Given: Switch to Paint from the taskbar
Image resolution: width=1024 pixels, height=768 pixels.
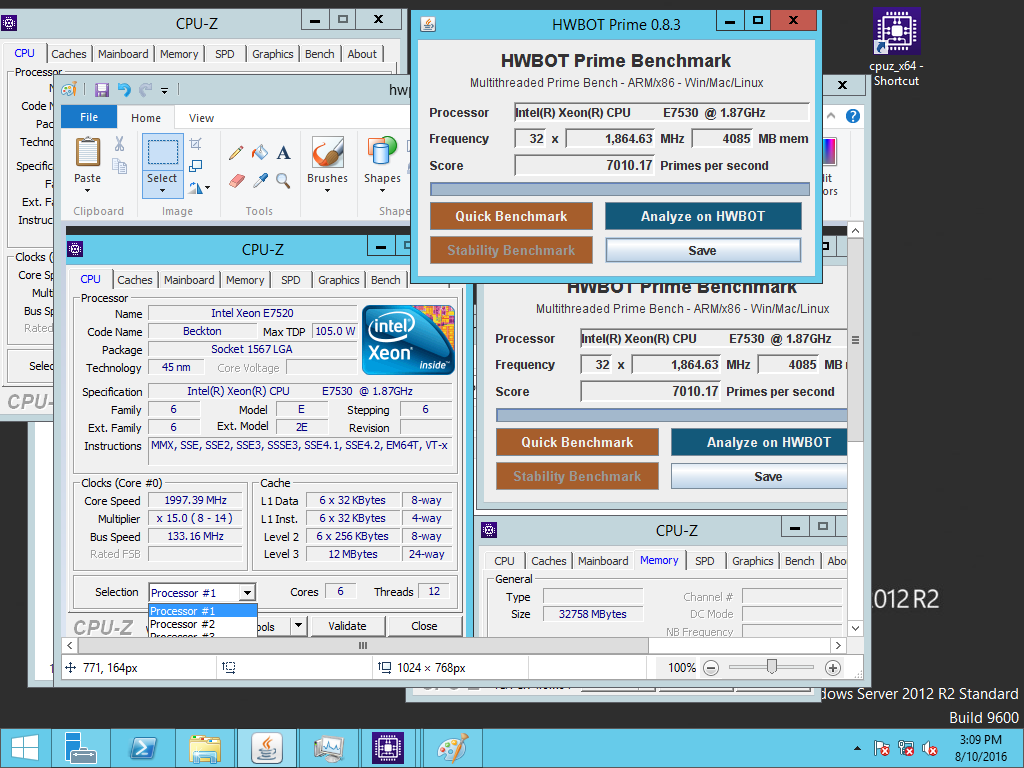Looking at the screenshot, I should pyautogui.click(x=453, y=748).
